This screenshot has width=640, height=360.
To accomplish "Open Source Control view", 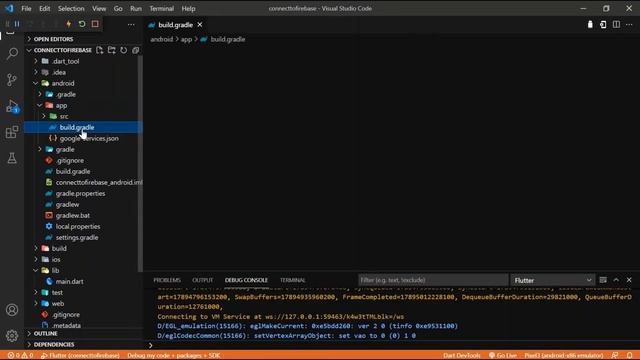I will click(12, 80).
